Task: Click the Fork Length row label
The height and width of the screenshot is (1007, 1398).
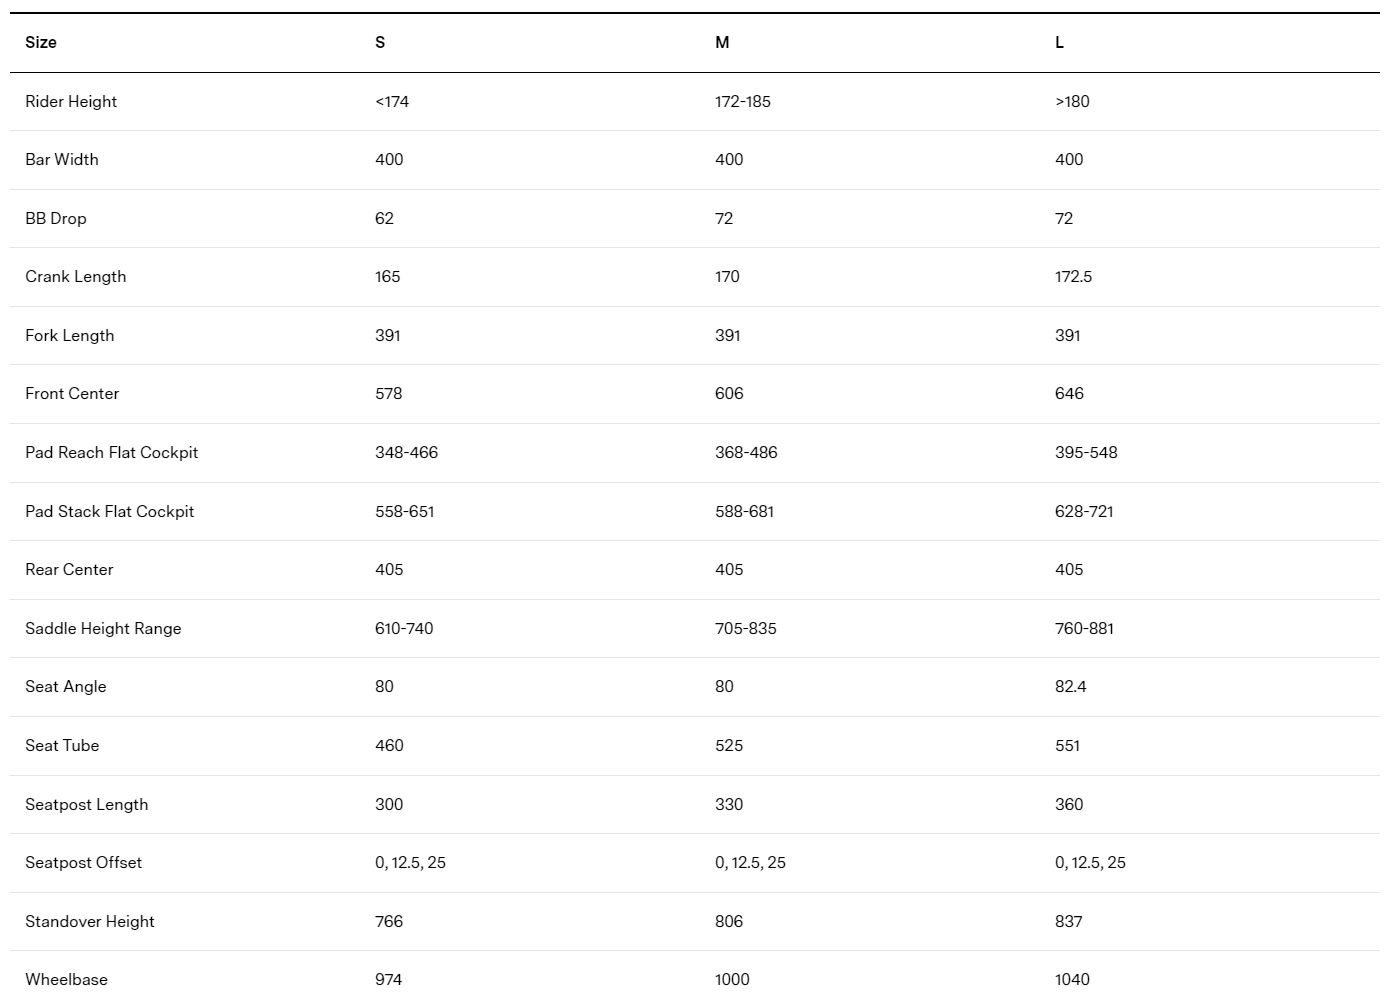Action: 70,335
